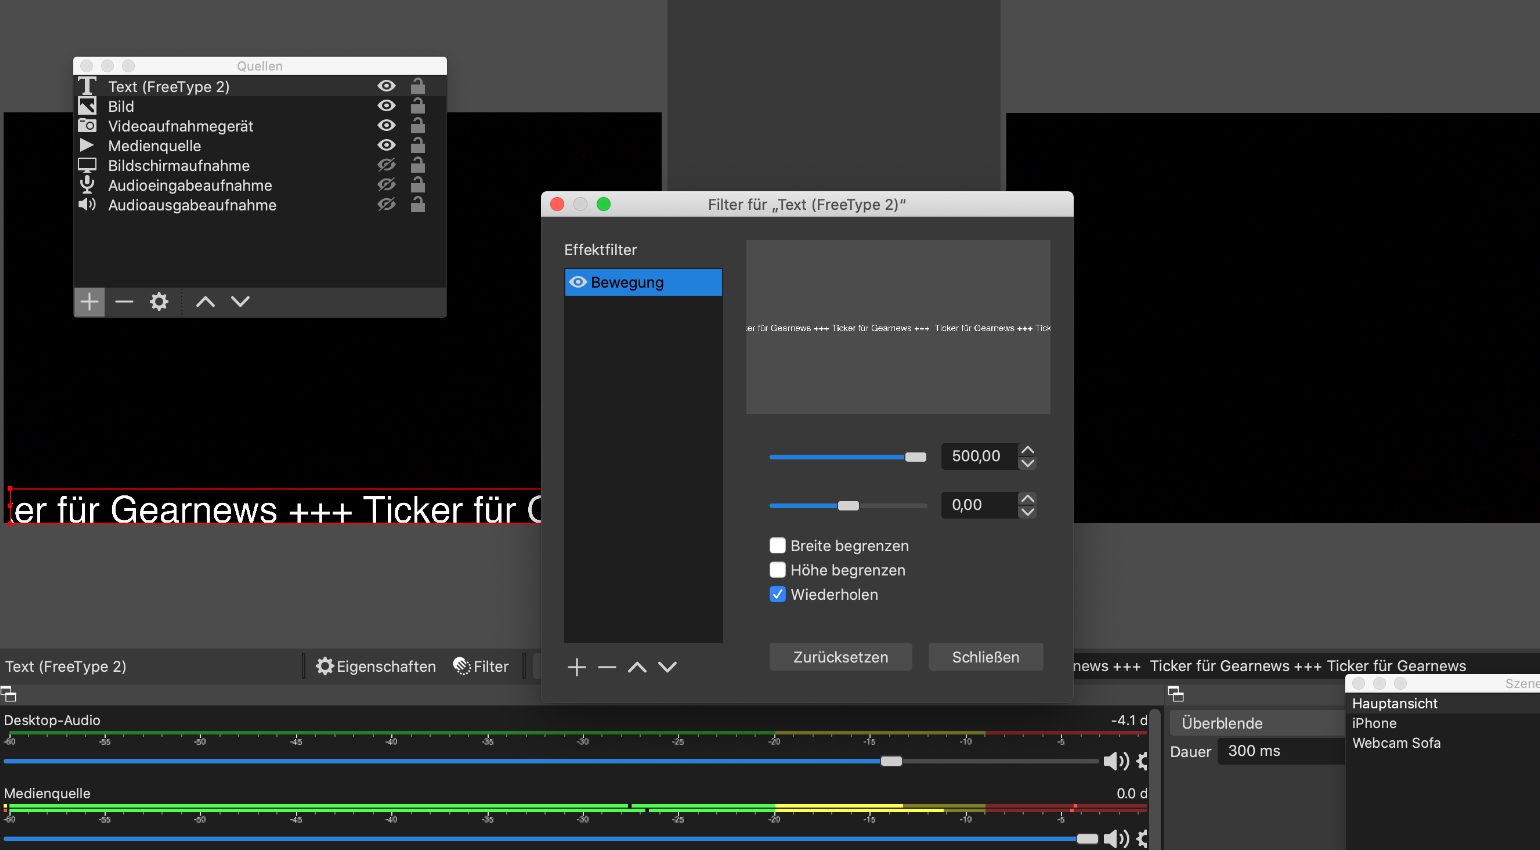Uncheck the Wiederholen checkbox

coord(777,594)
